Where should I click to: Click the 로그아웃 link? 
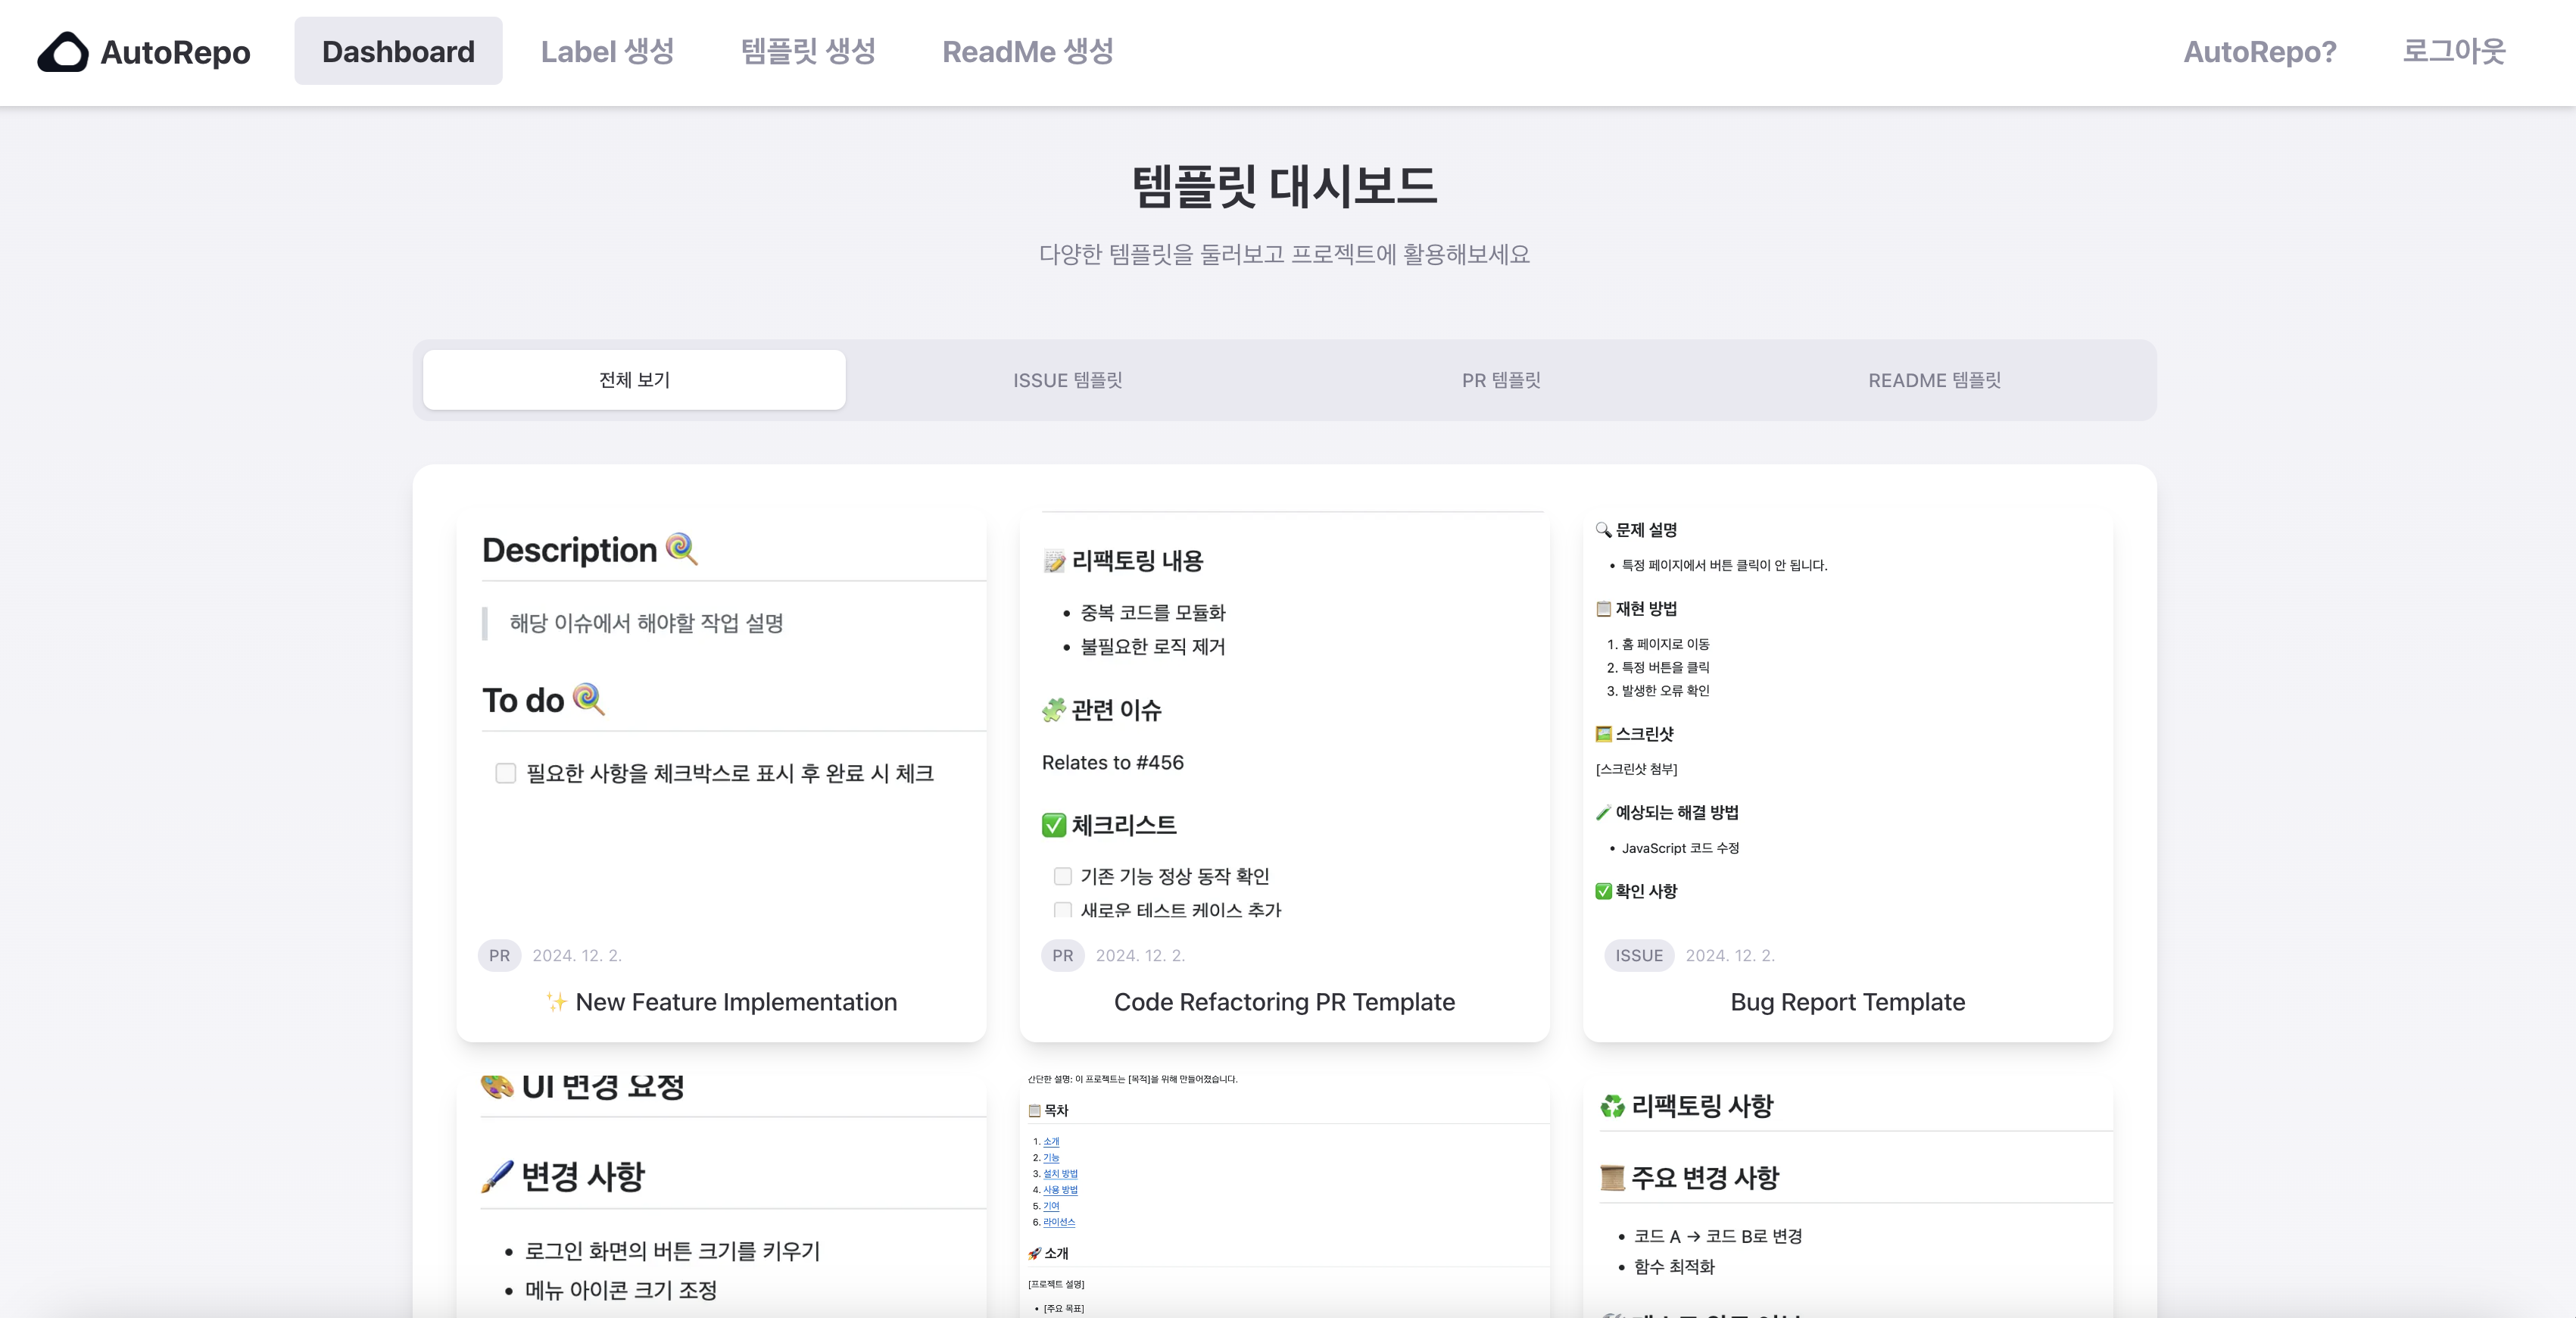click(2453, 52)
